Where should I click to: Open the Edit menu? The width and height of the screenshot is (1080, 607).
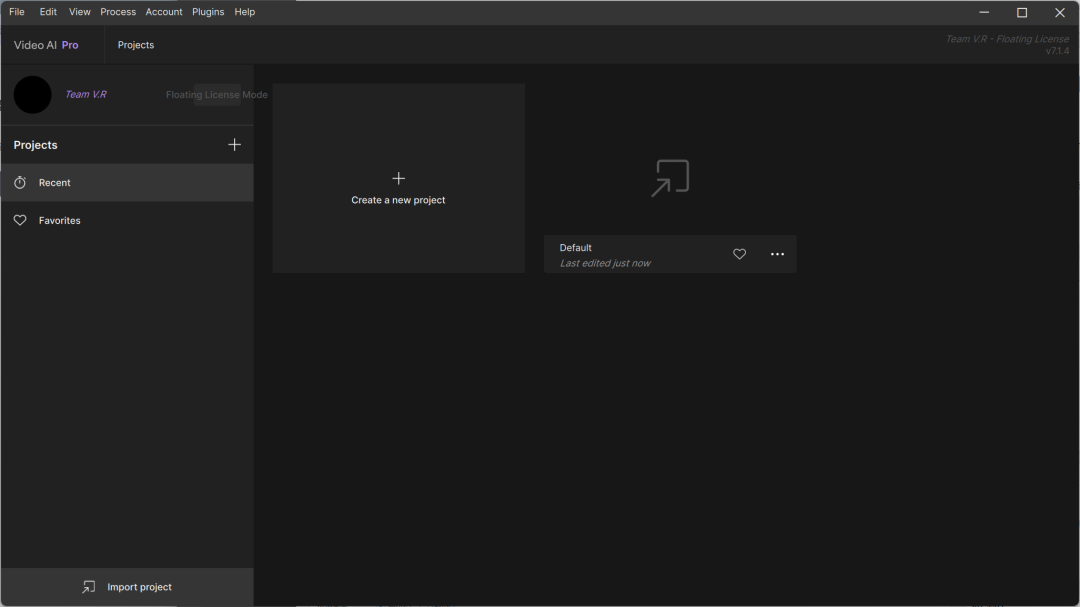(x=48, y=12)
